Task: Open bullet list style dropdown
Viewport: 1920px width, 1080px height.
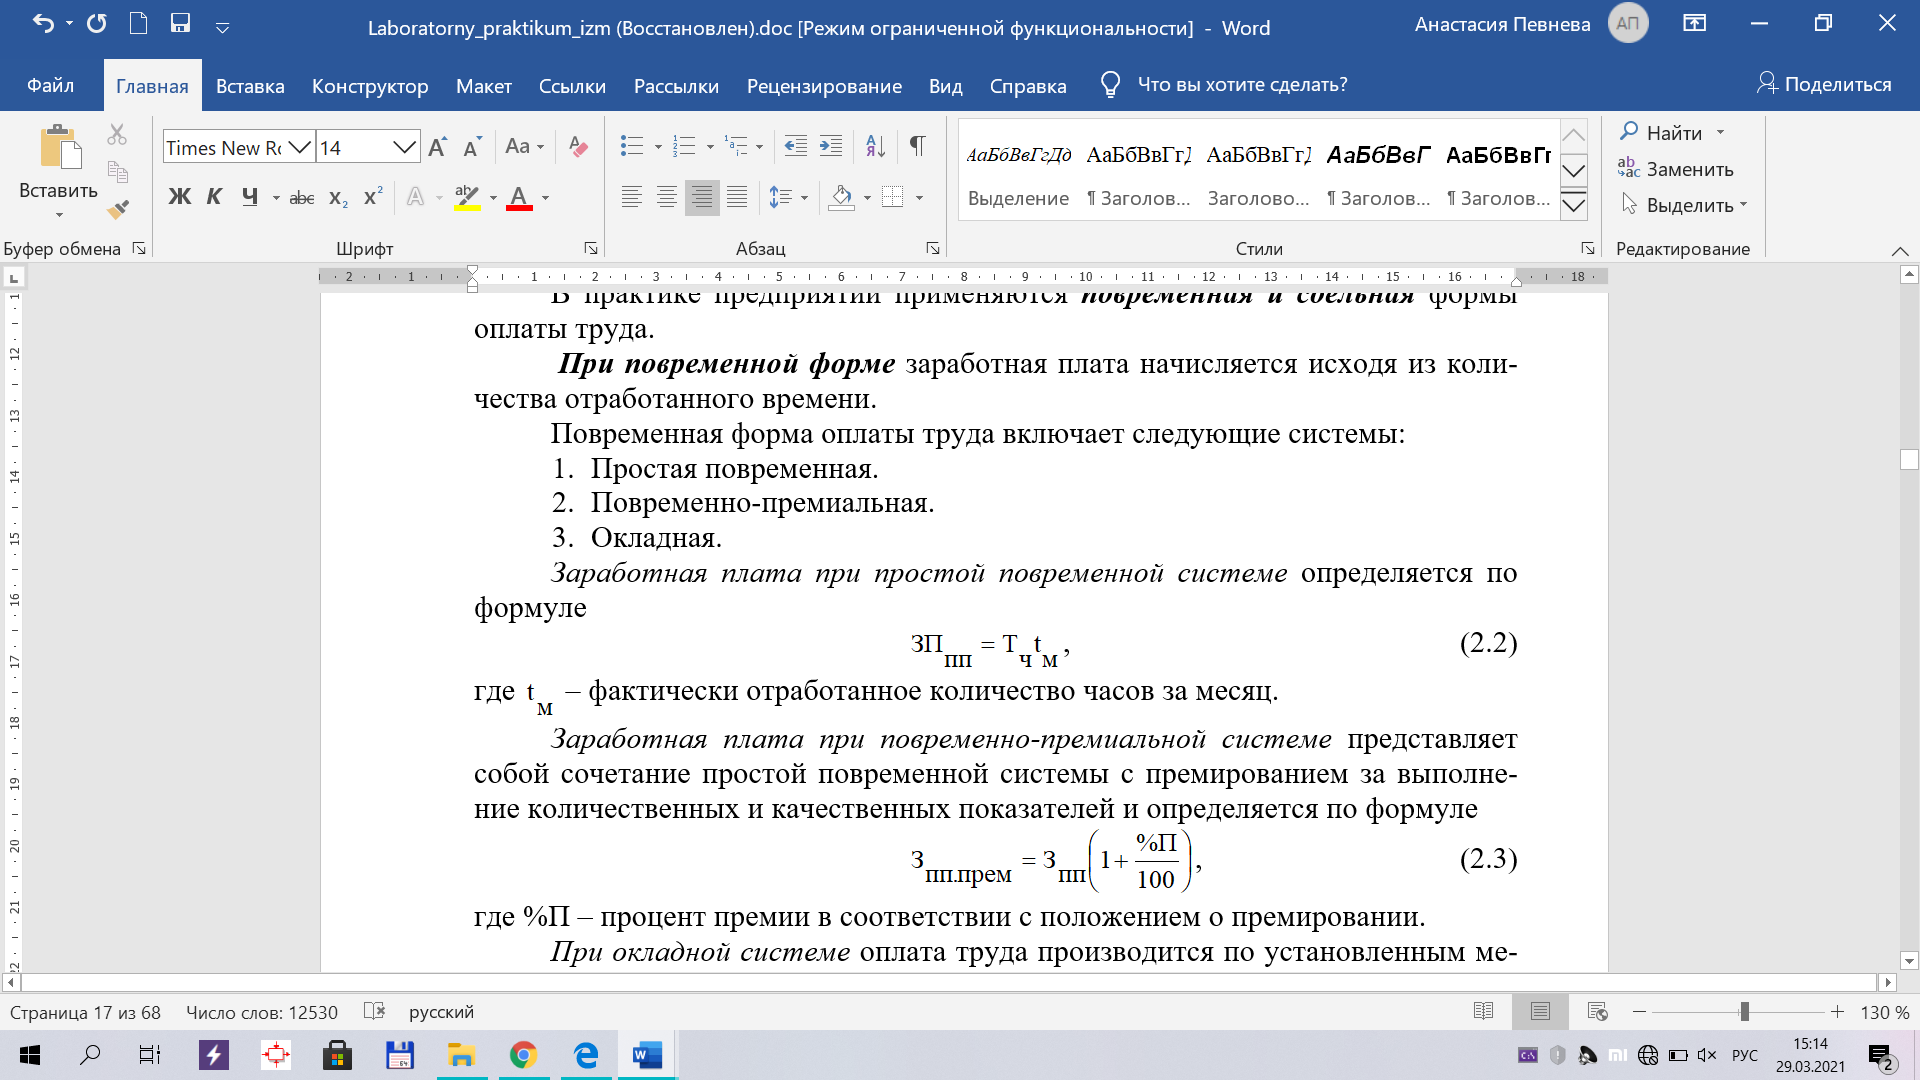Action: (658, 147)
